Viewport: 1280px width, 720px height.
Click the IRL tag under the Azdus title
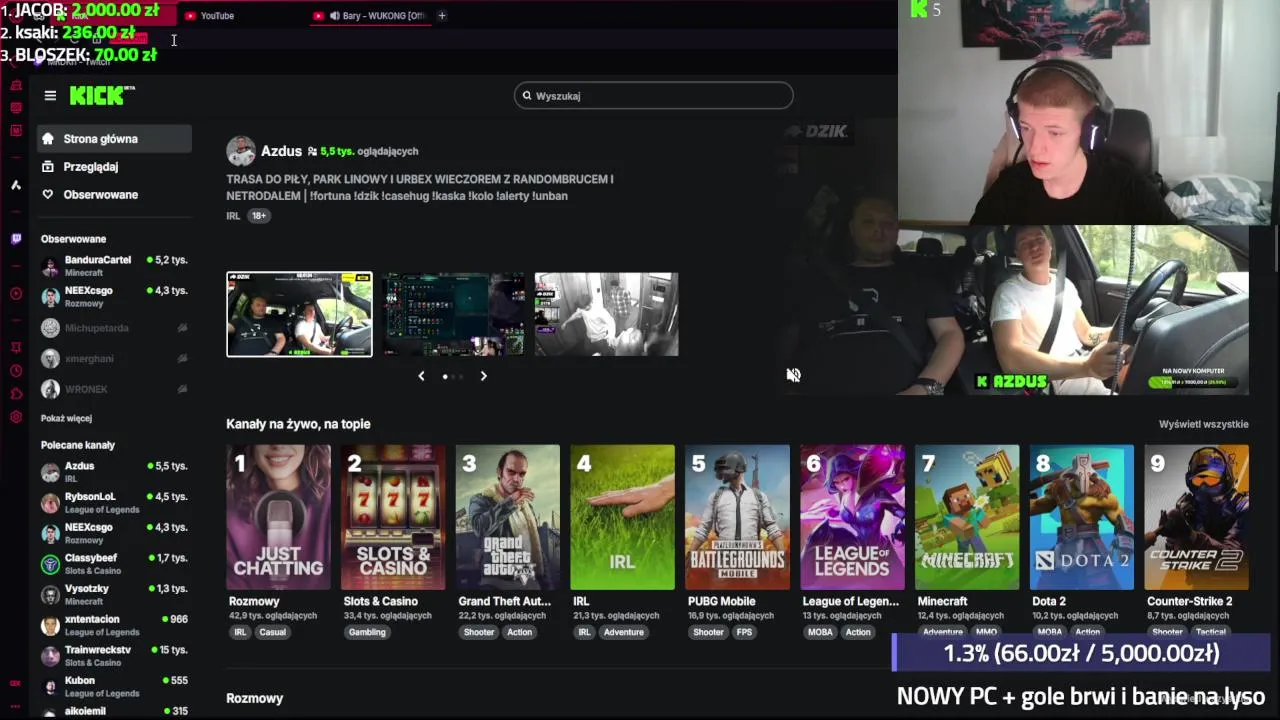tap(233, 216)
